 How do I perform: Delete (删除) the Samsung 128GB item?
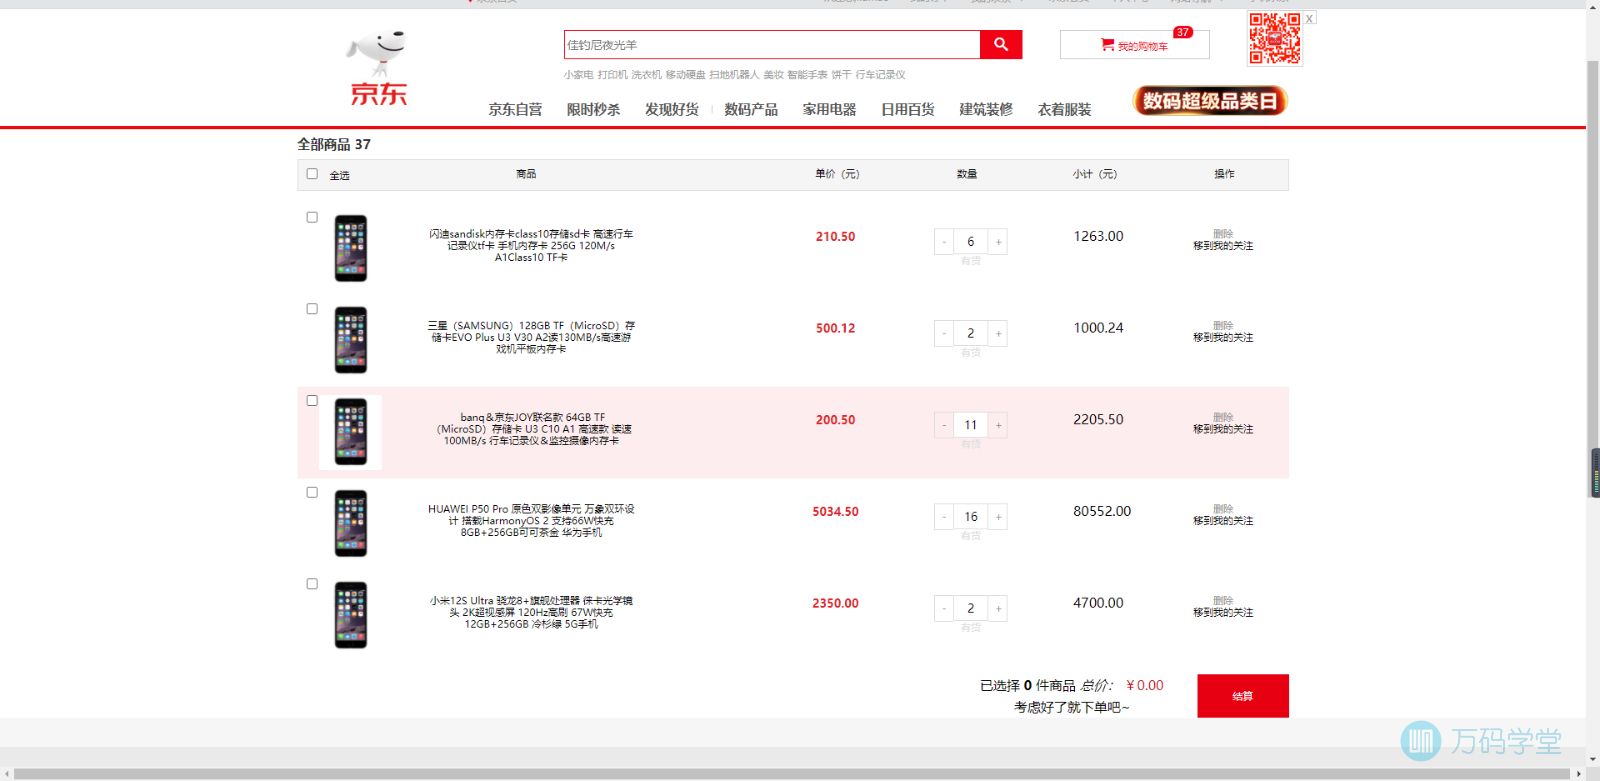click(x=1223, y=326)
